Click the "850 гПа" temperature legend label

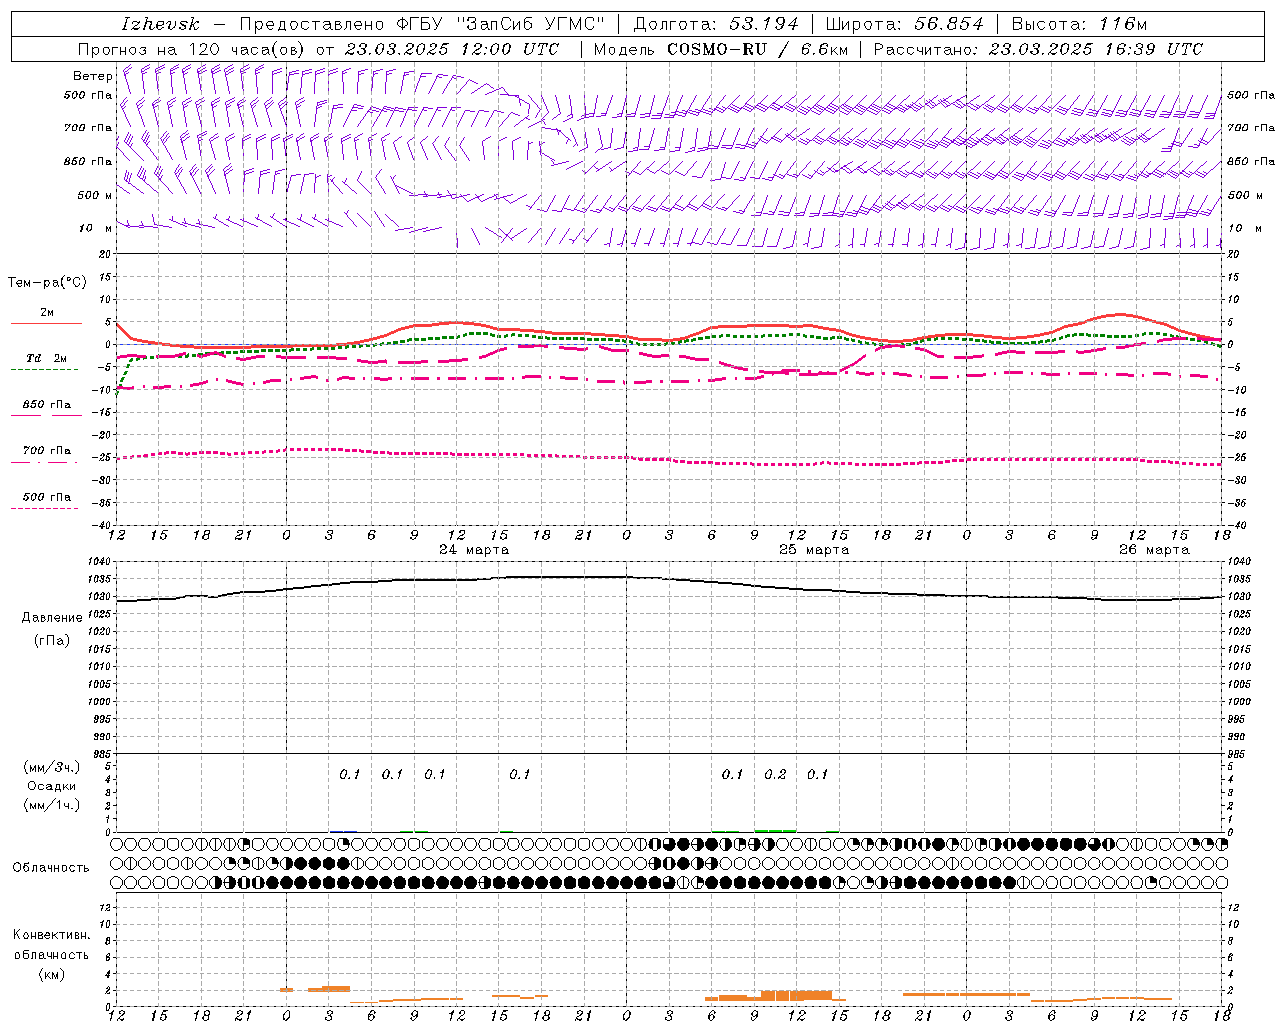click(47, 405)
